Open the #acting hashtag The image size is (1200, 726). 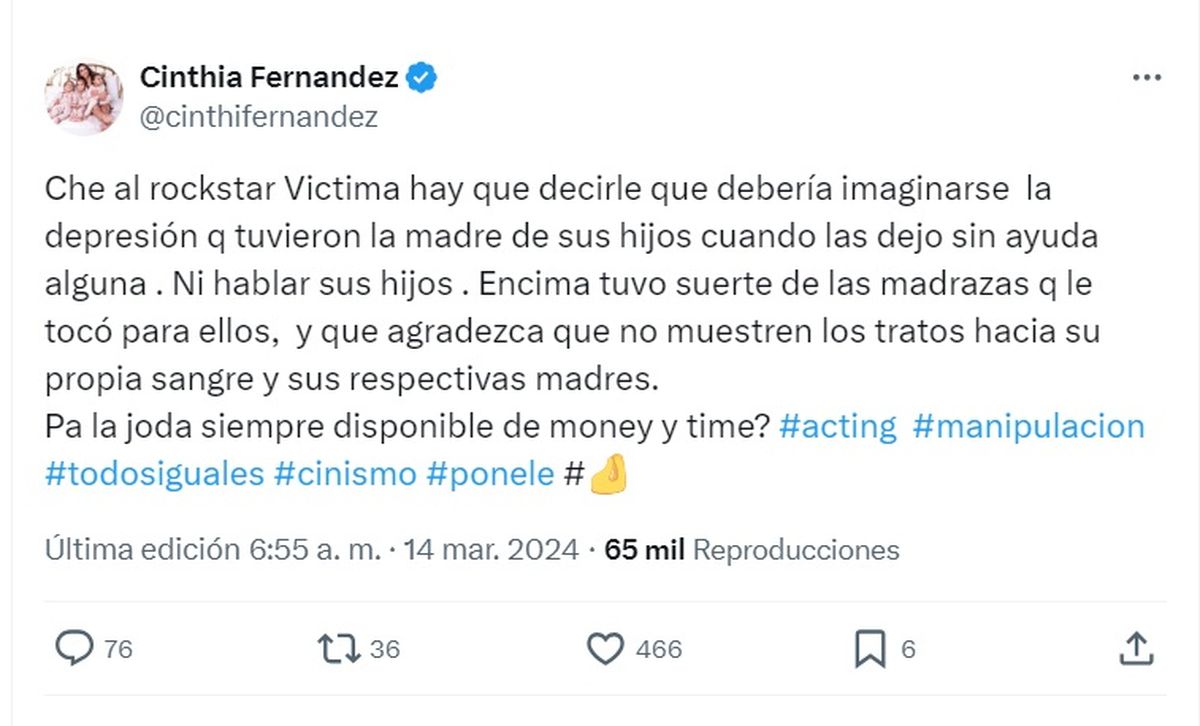coord(837,427)
